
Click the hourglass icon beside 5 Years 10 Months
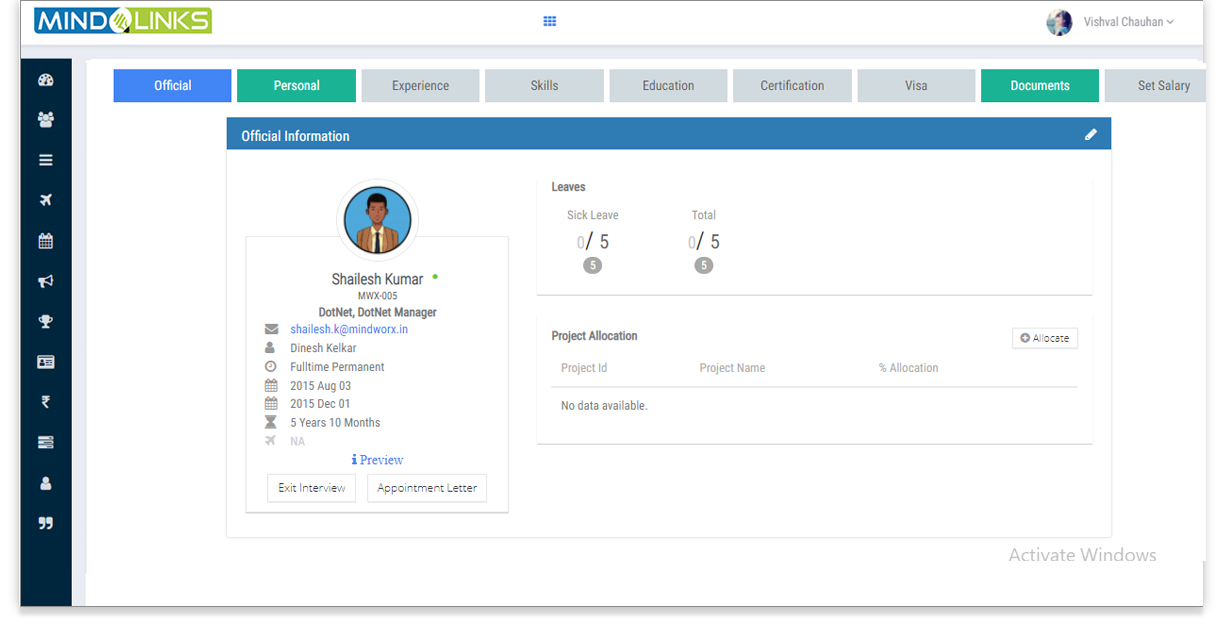point(270,422)
